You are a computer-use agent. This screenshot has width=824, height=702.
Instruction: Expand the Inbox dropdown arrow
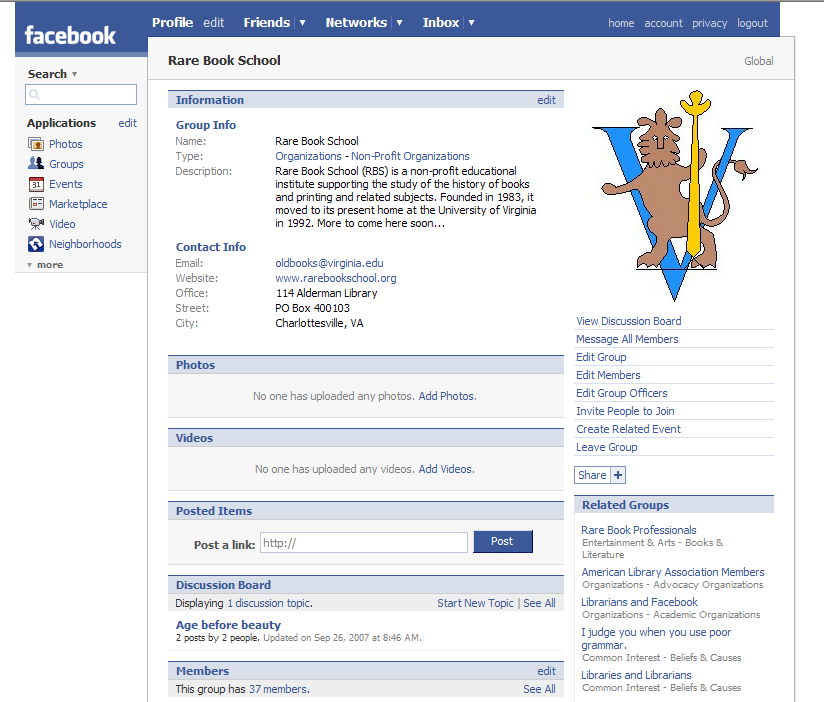click(x=471, y=23)
